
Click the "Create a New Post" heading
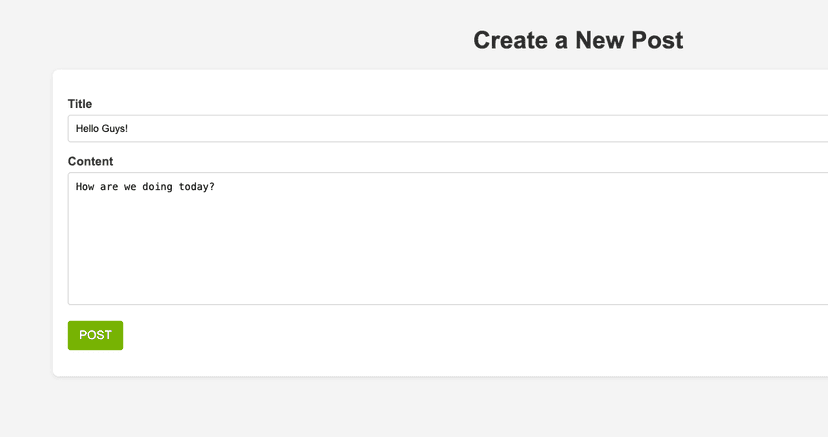pos(578,40)
